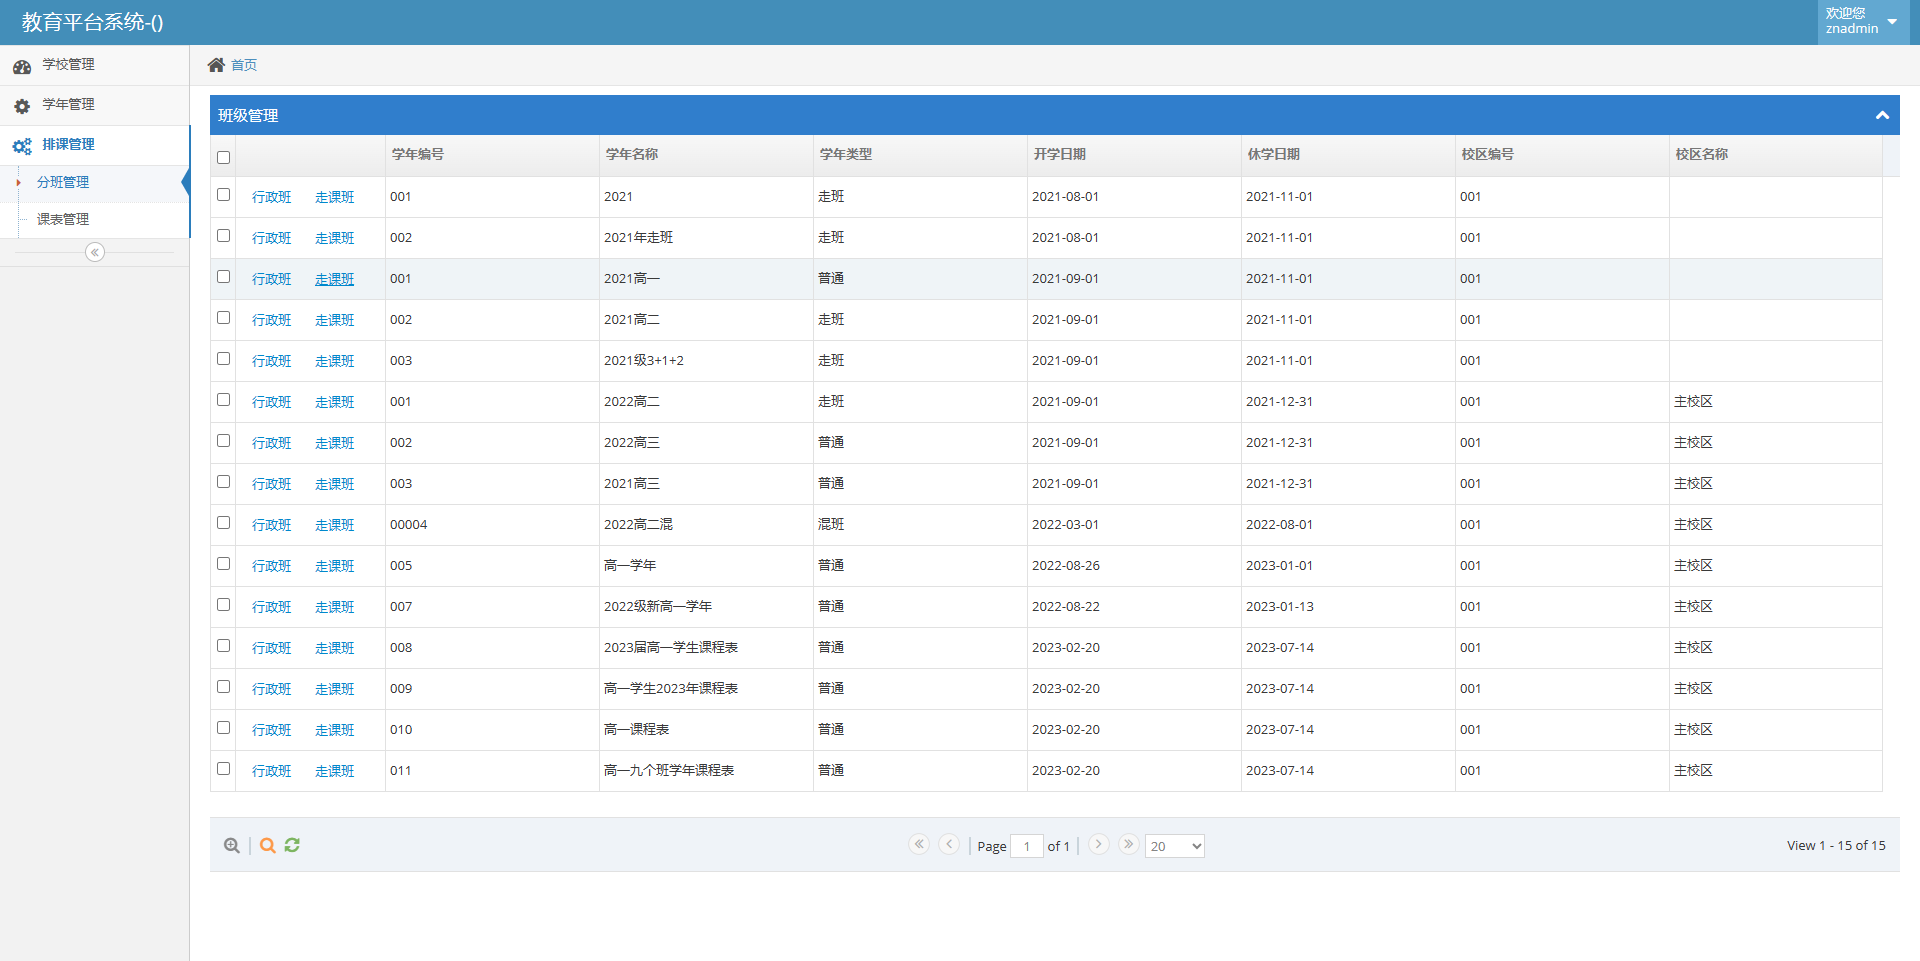Open 行政班 for 2023届高一学生课程表 row
1920x961 pixels.
click(x=272, y=648)
